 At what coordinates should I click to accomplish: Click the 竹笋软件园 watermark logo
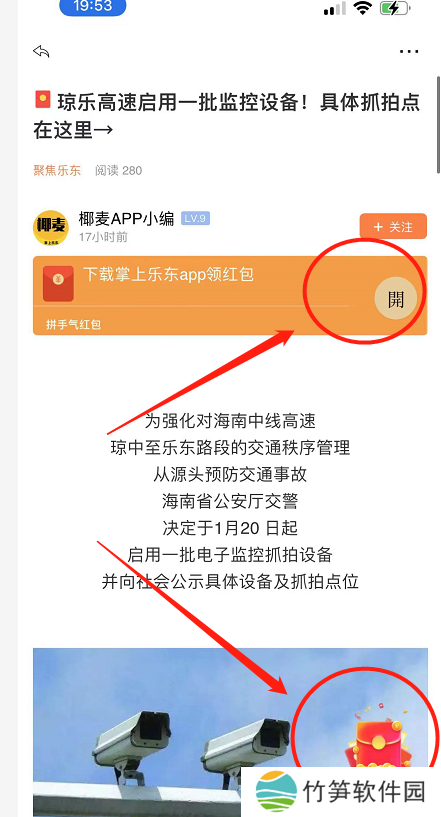click(341, 791)
